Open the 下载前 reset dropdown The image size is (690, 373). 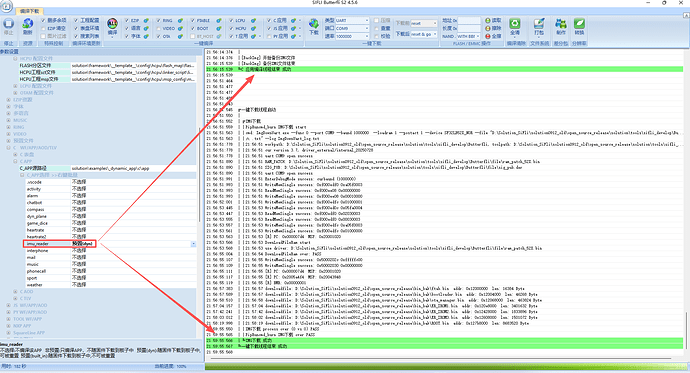(435, 23)
